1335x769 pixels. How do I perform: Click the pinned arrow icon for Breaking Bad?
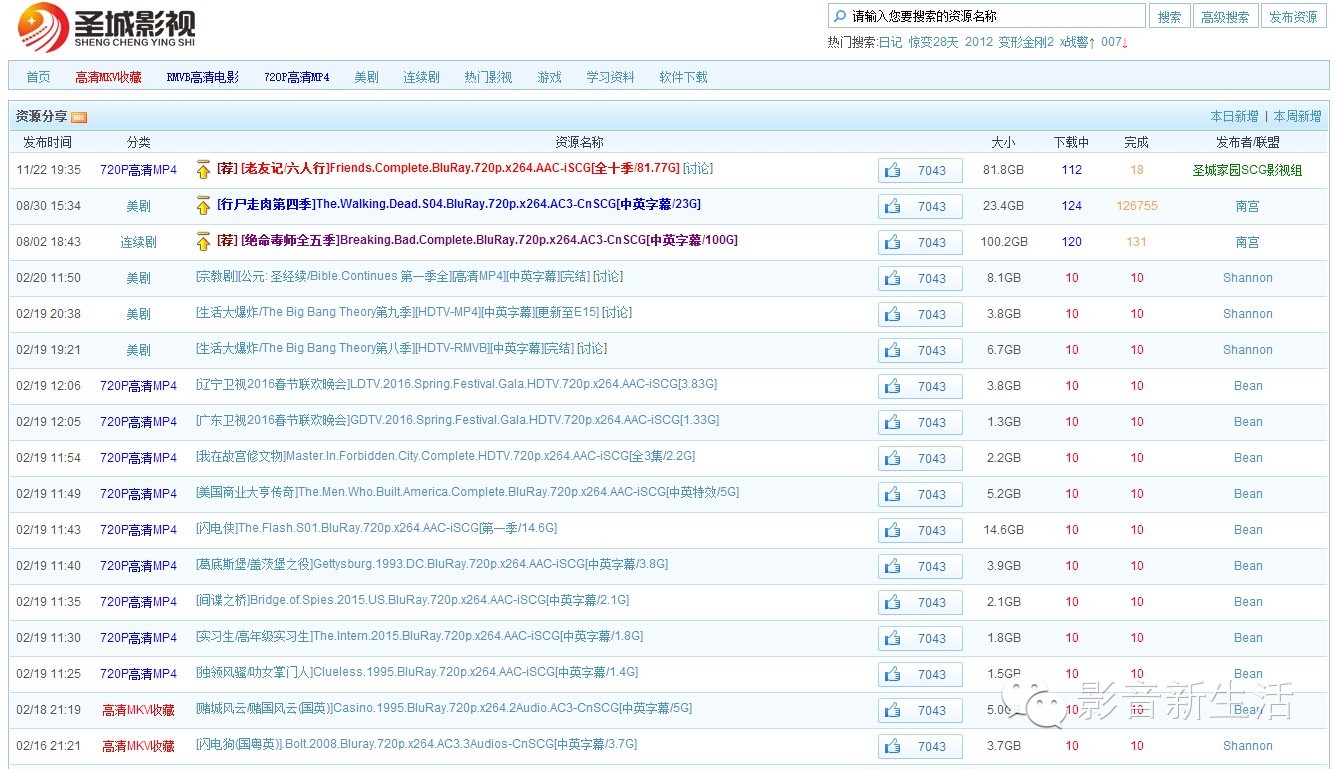[x=203, y=241]
